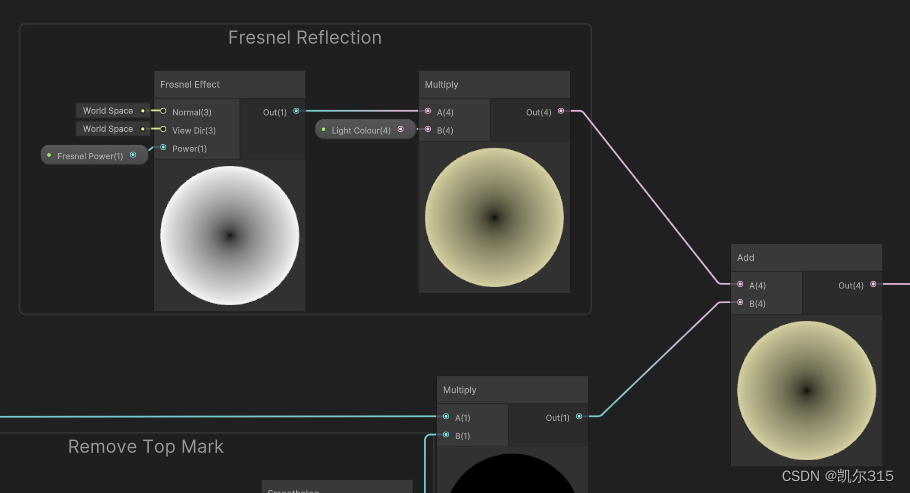
Task: Click the Remove Top Mark group title
Action: coord(146,447)
